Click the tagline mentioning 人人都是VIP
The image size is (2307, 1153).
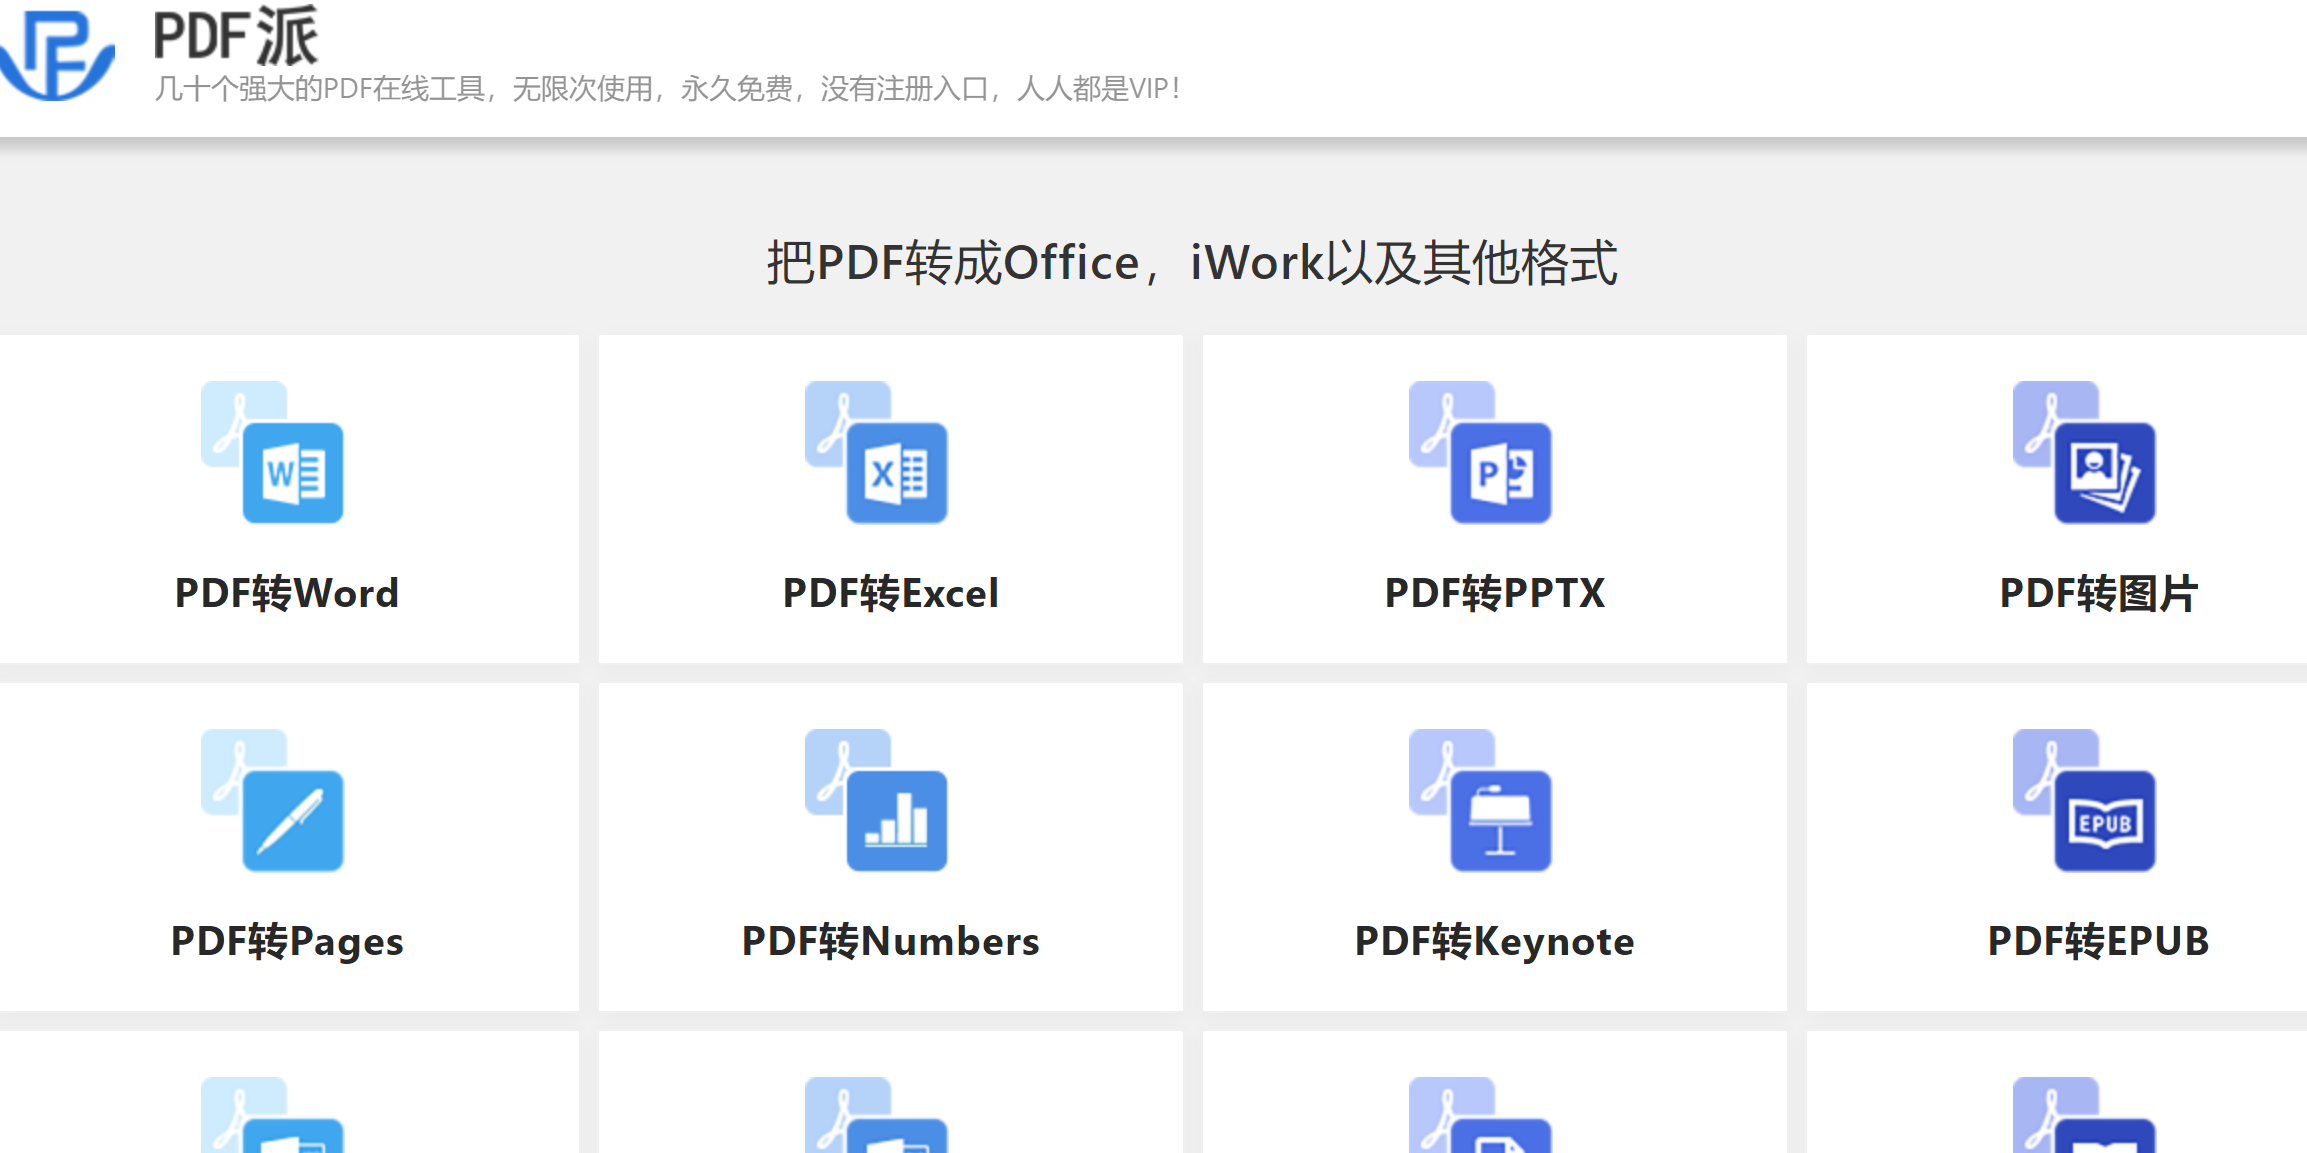tap(668, 89)
